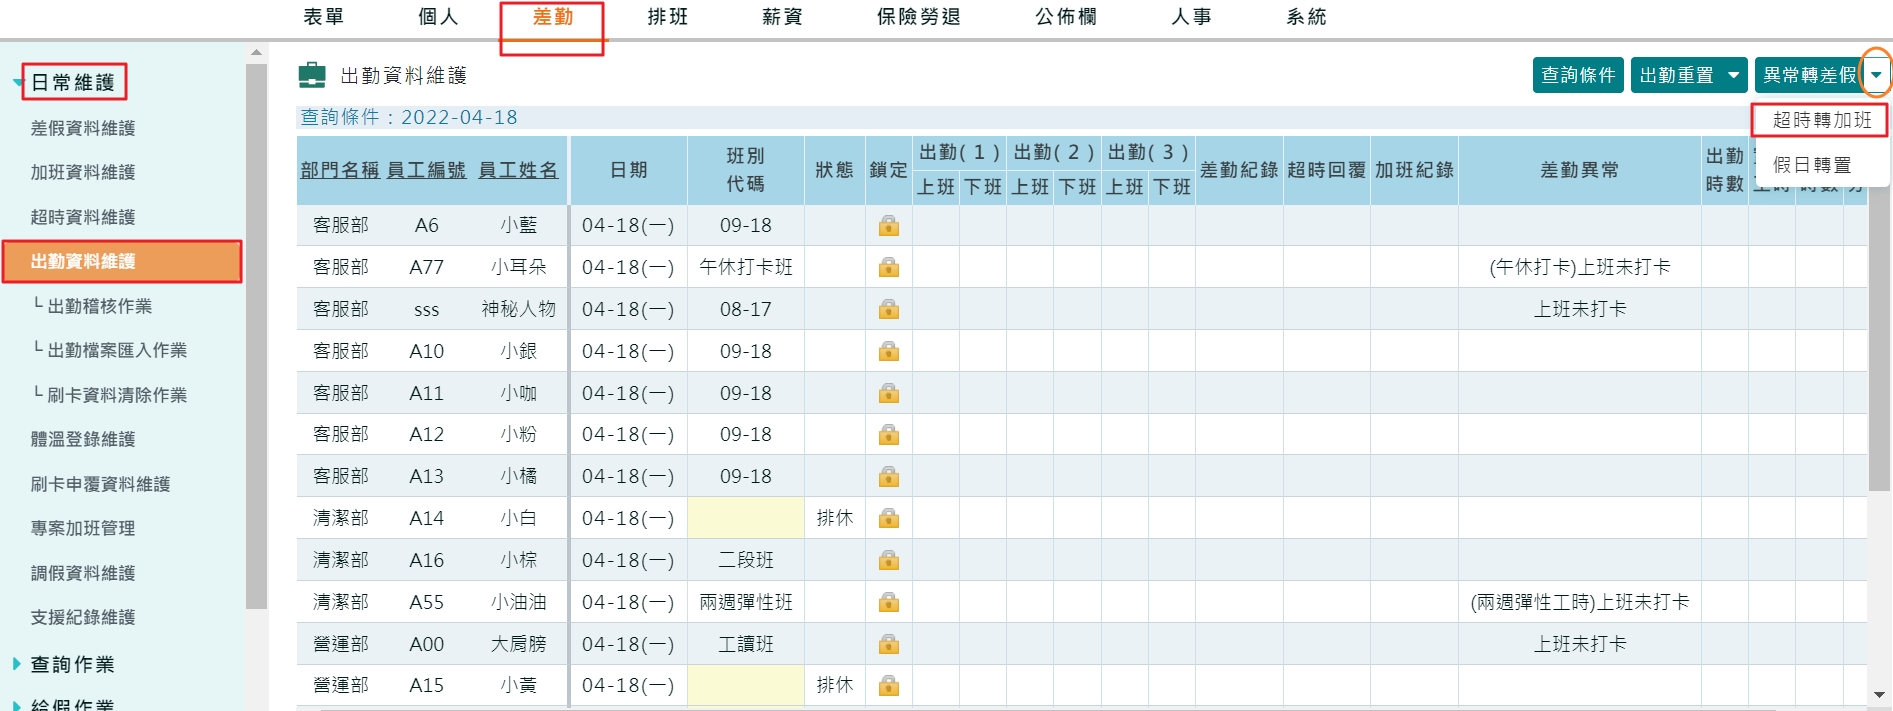Open the 系統 top menu
The image size is (1893, 711).
(x=1306, y=17)
